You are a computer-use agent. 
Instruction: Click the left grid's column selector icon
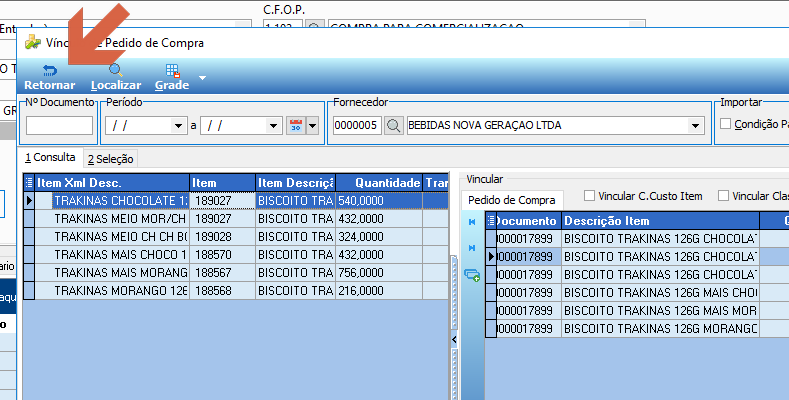(x=29, y=183)
